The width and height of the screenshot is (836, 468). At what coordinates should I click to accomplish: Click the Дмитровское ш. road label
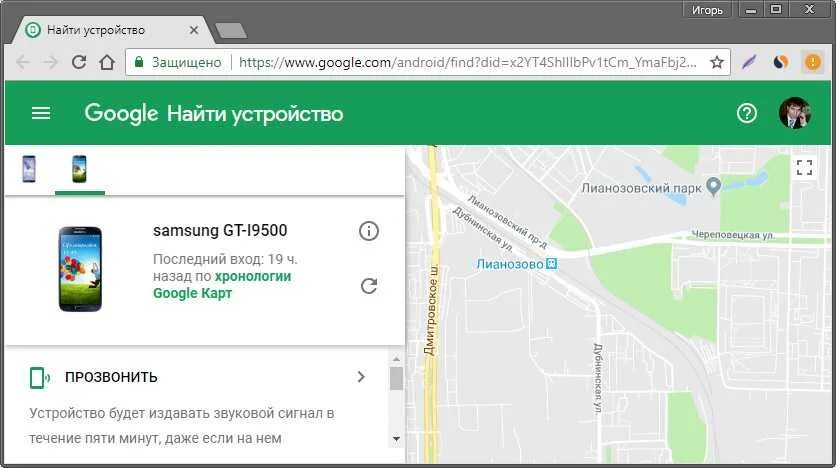[431, 309]
